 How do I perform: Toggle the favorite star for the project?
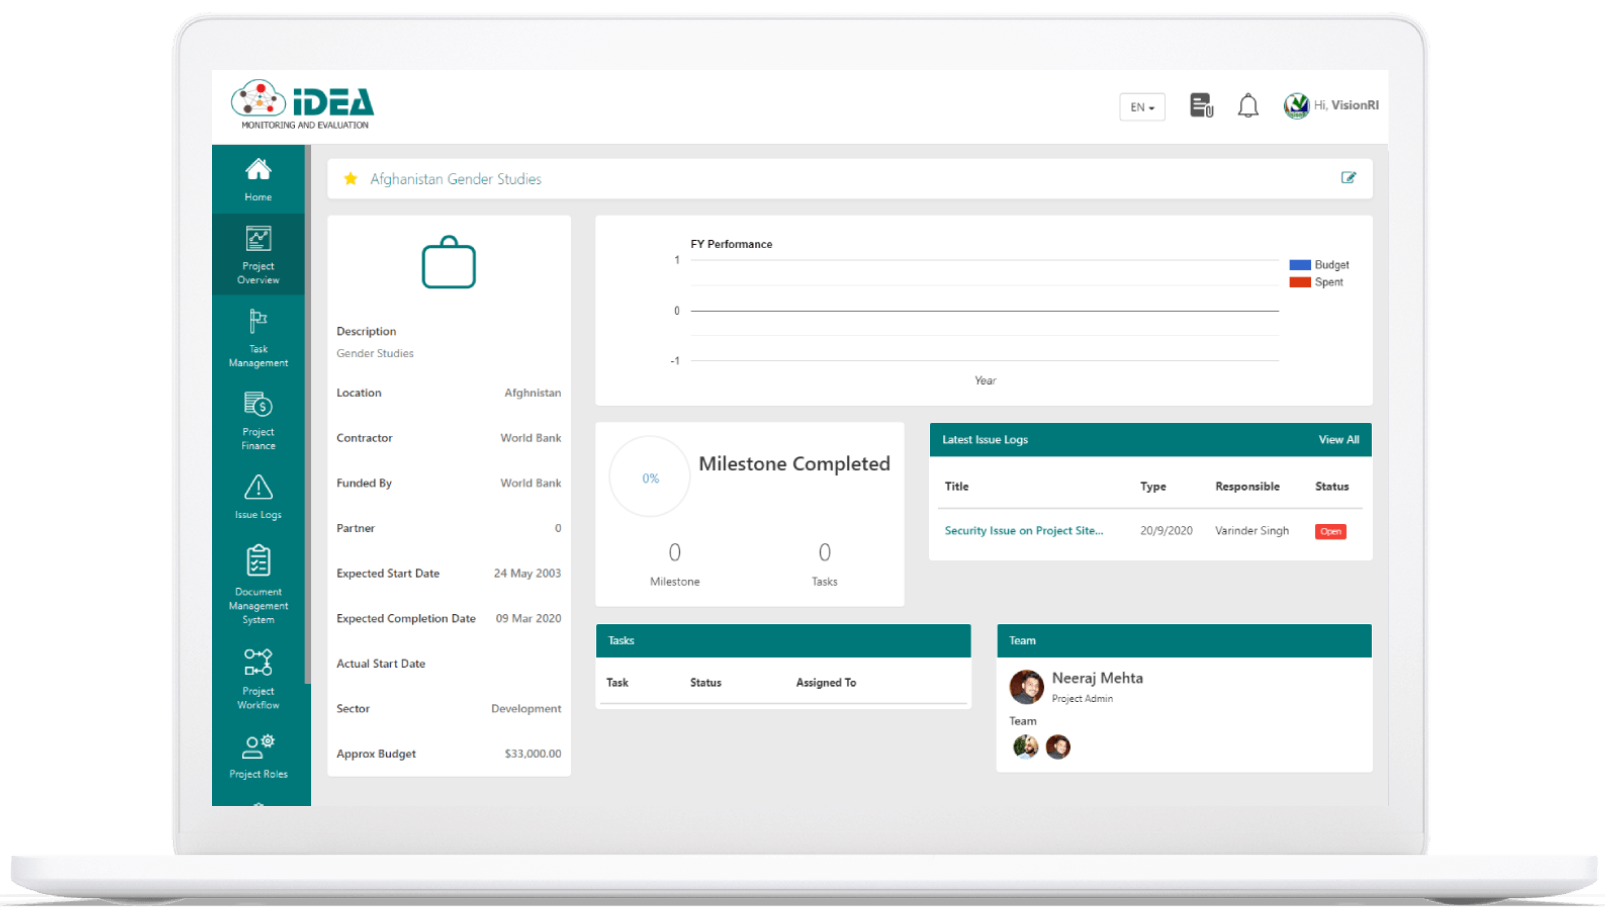(x=351, y=179)
